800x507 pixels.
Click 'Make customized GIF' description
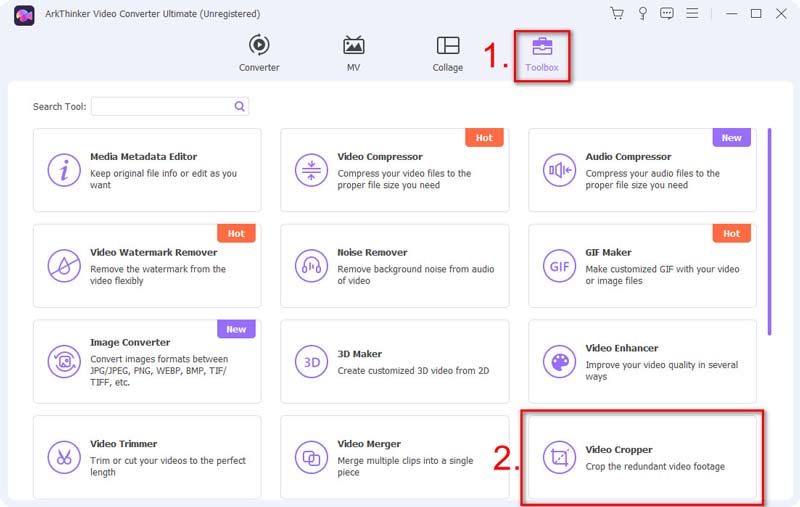(662, 275)
